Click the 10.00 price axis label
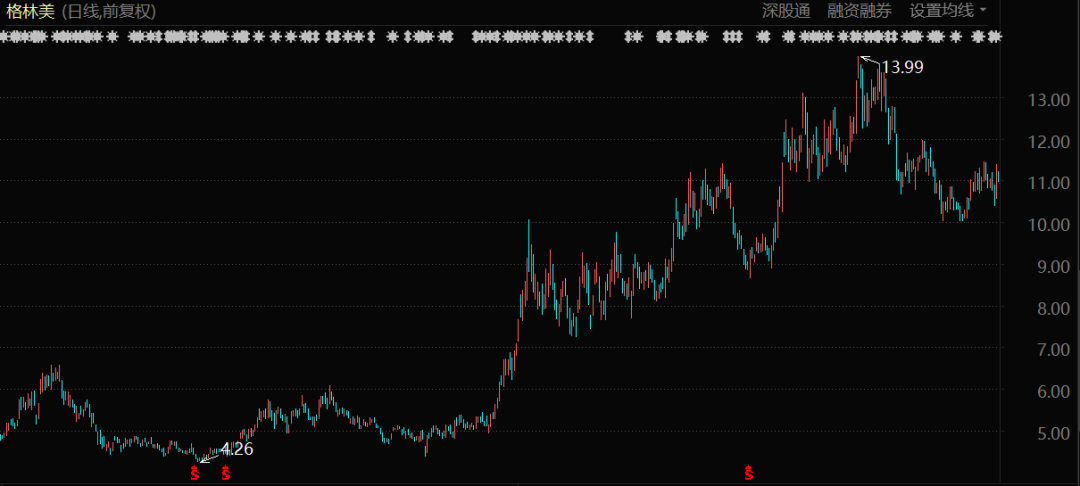This screenshot has height=486, width=1080. (1048, 225)
